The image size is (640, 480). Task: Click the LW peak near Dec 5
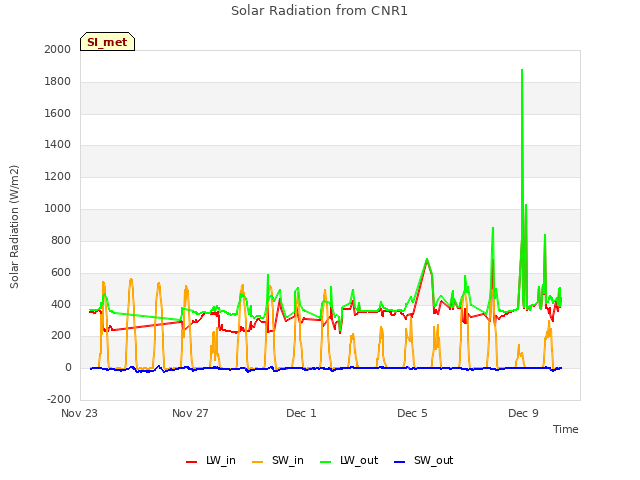pyautogui.click(x=427, y=259)
